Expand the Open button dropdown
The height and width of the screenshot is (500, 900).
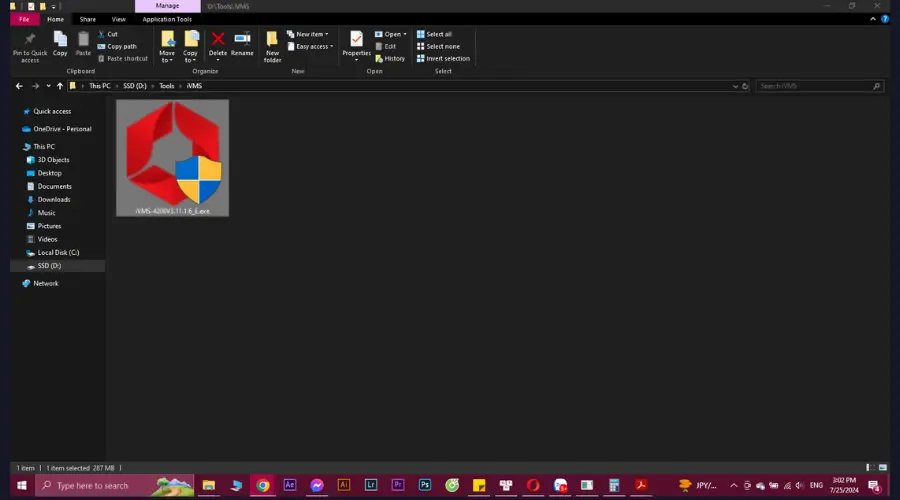(x=405, y=34)
